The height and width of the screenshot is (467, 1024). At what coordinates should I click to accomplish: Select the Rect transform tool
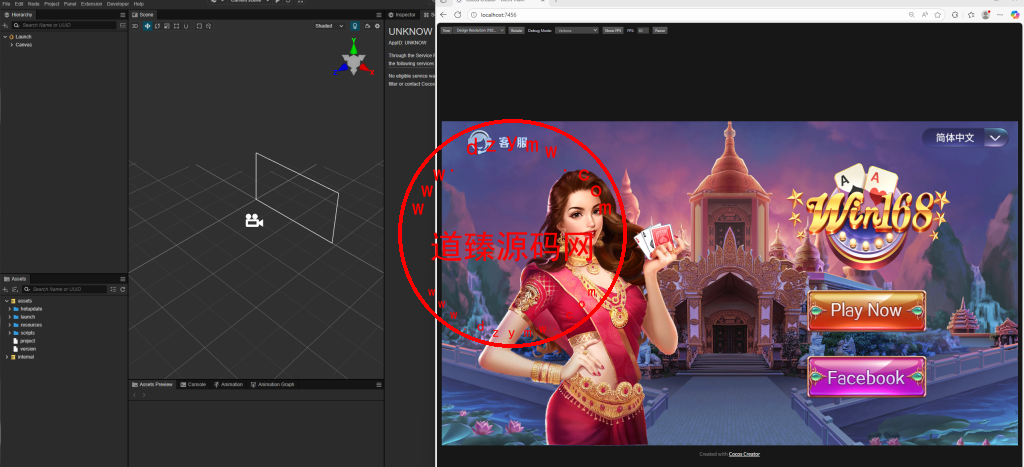pos(176,26)
